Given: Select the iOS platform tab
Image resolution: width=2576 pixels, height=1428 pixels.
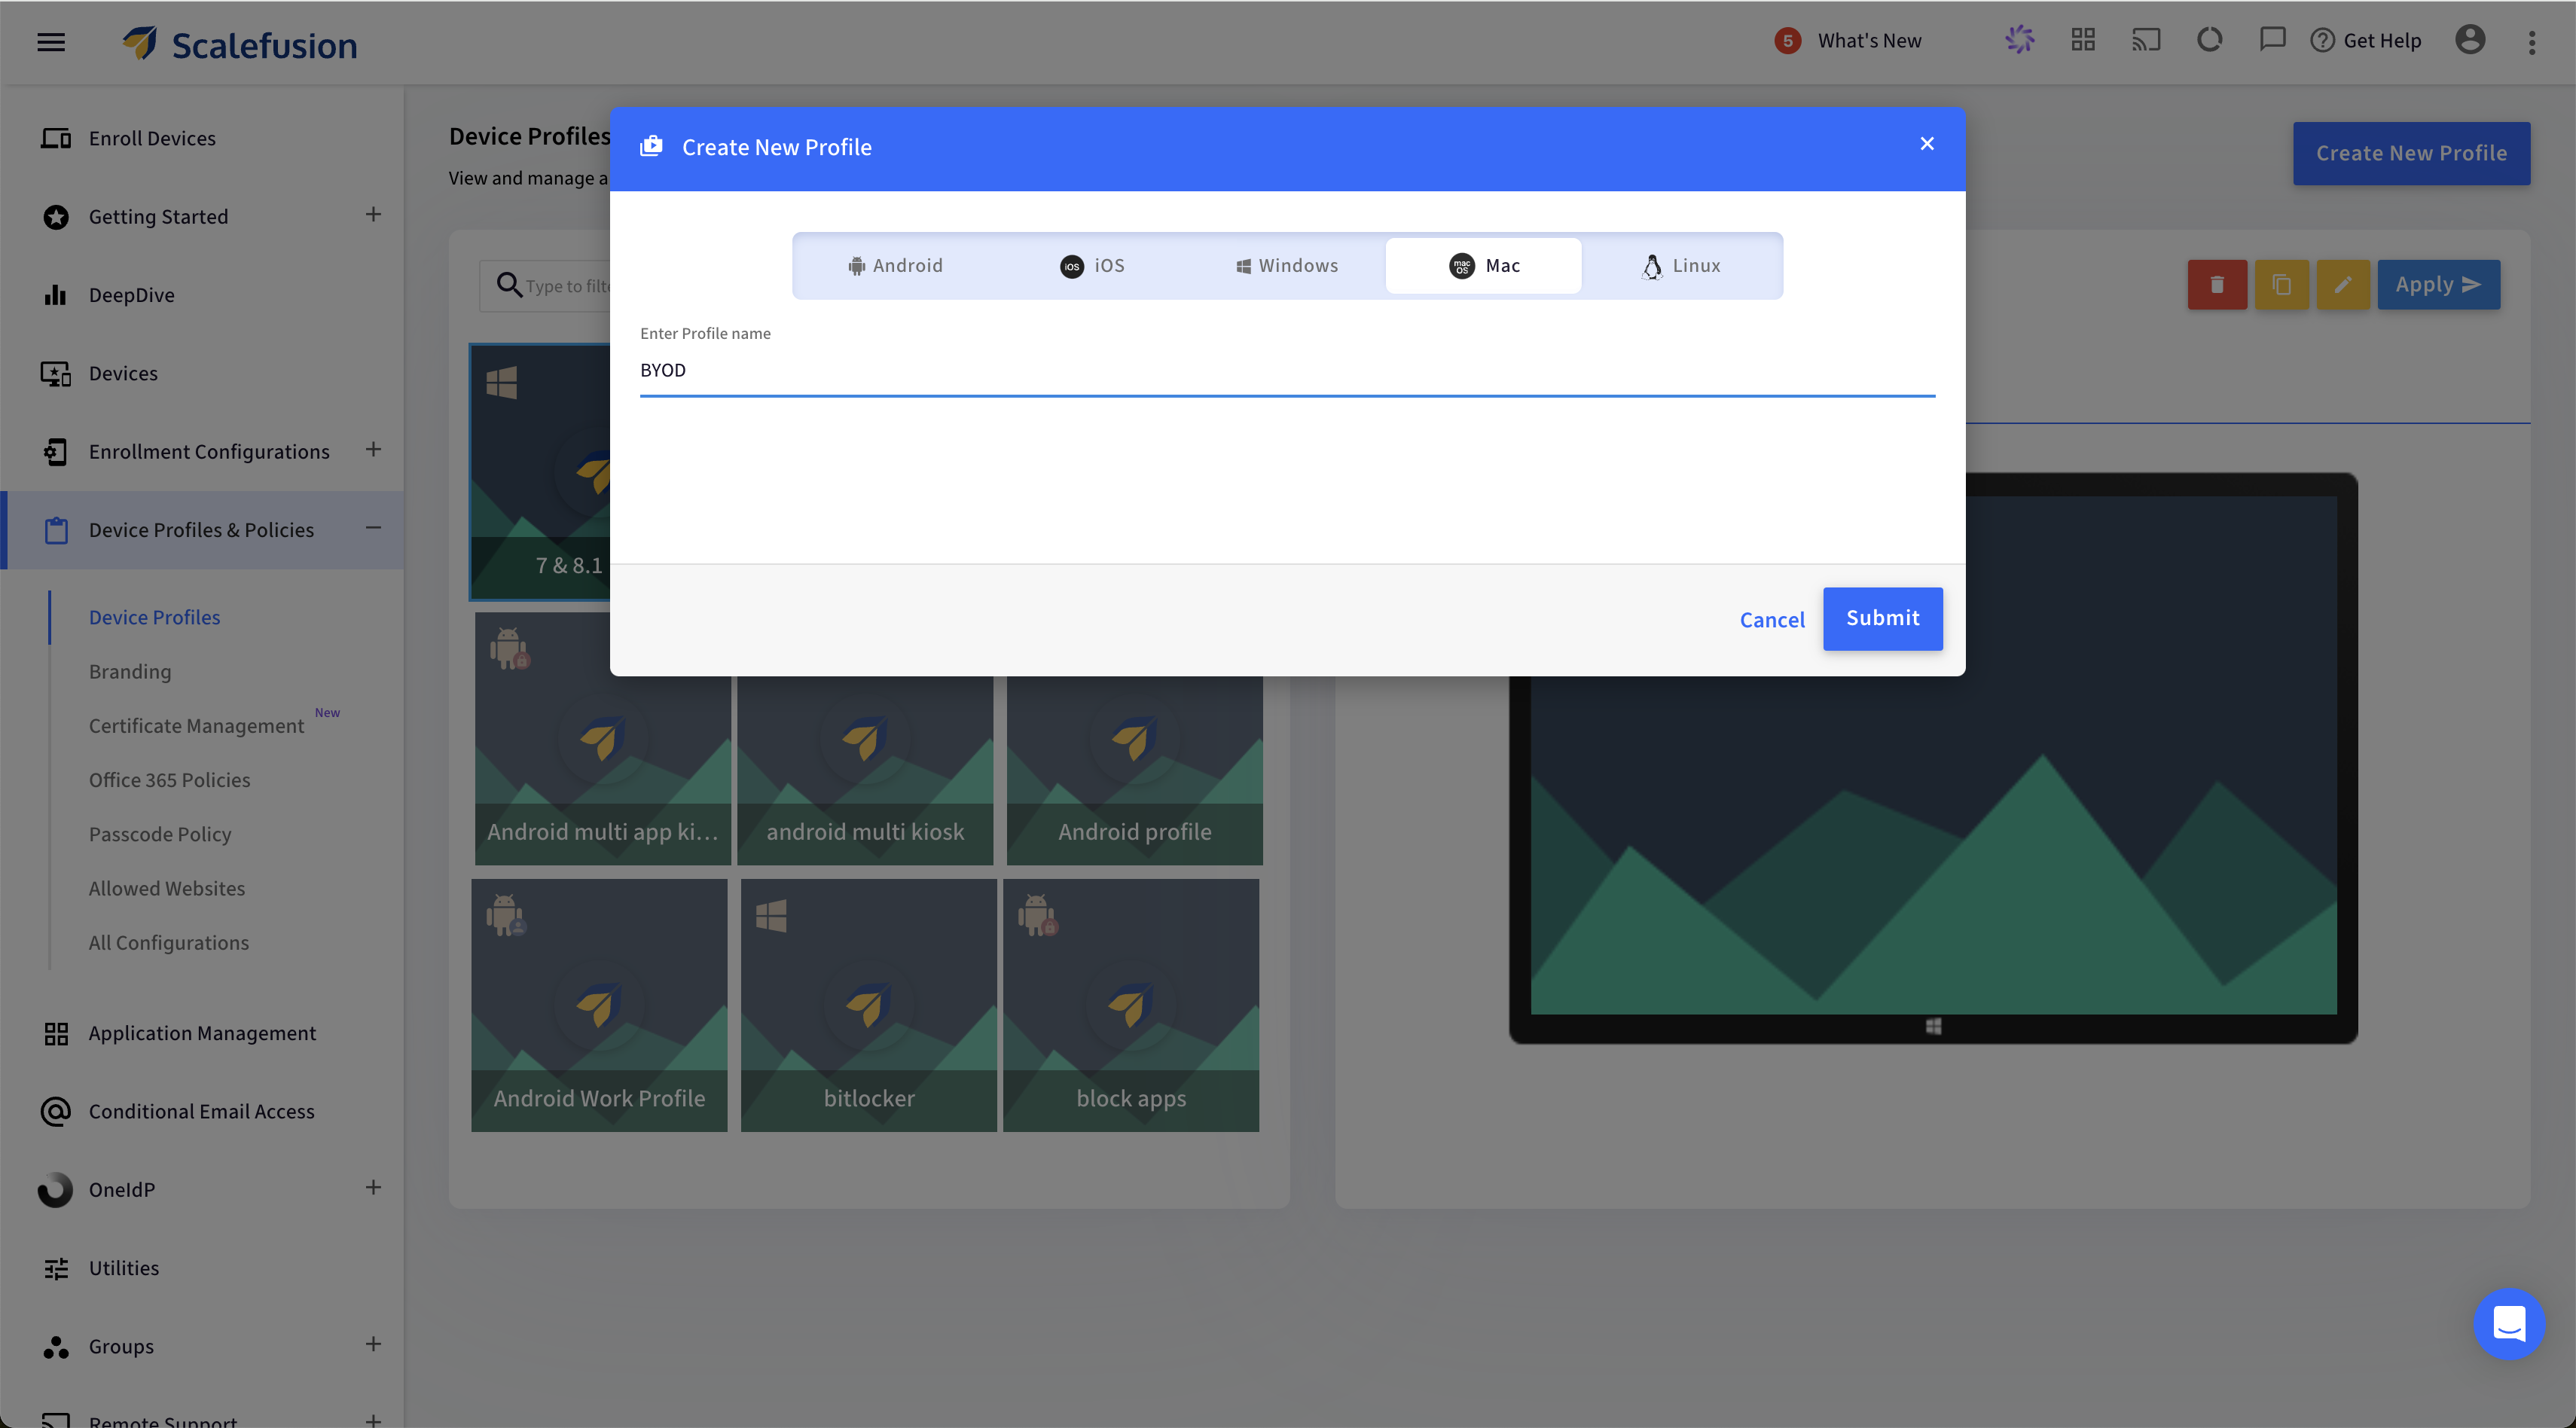Looking at the screenshot, I should [x=1092, y=266].
